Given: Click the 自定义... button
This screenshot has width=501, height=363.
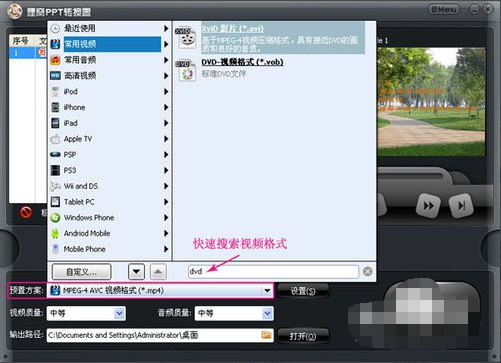Looking at the screenshot, I should tap(81, 272).
